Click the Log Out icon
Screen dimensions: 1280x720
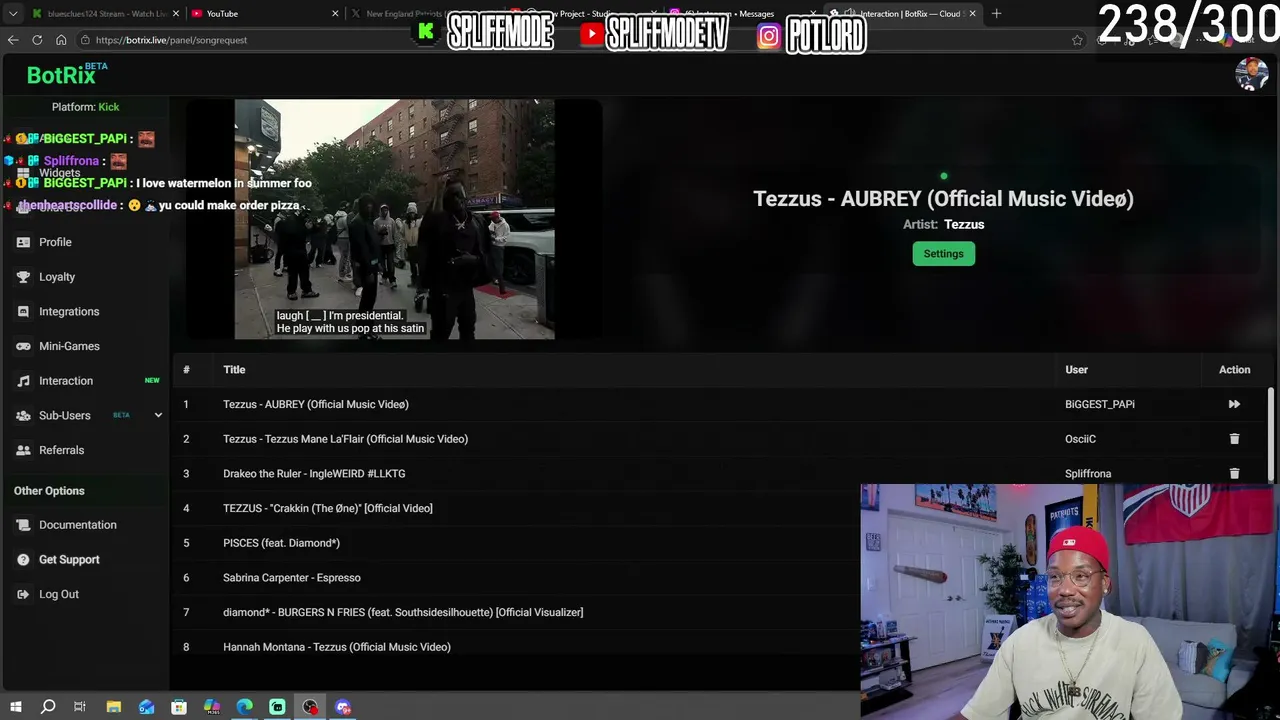pos(23,594)
